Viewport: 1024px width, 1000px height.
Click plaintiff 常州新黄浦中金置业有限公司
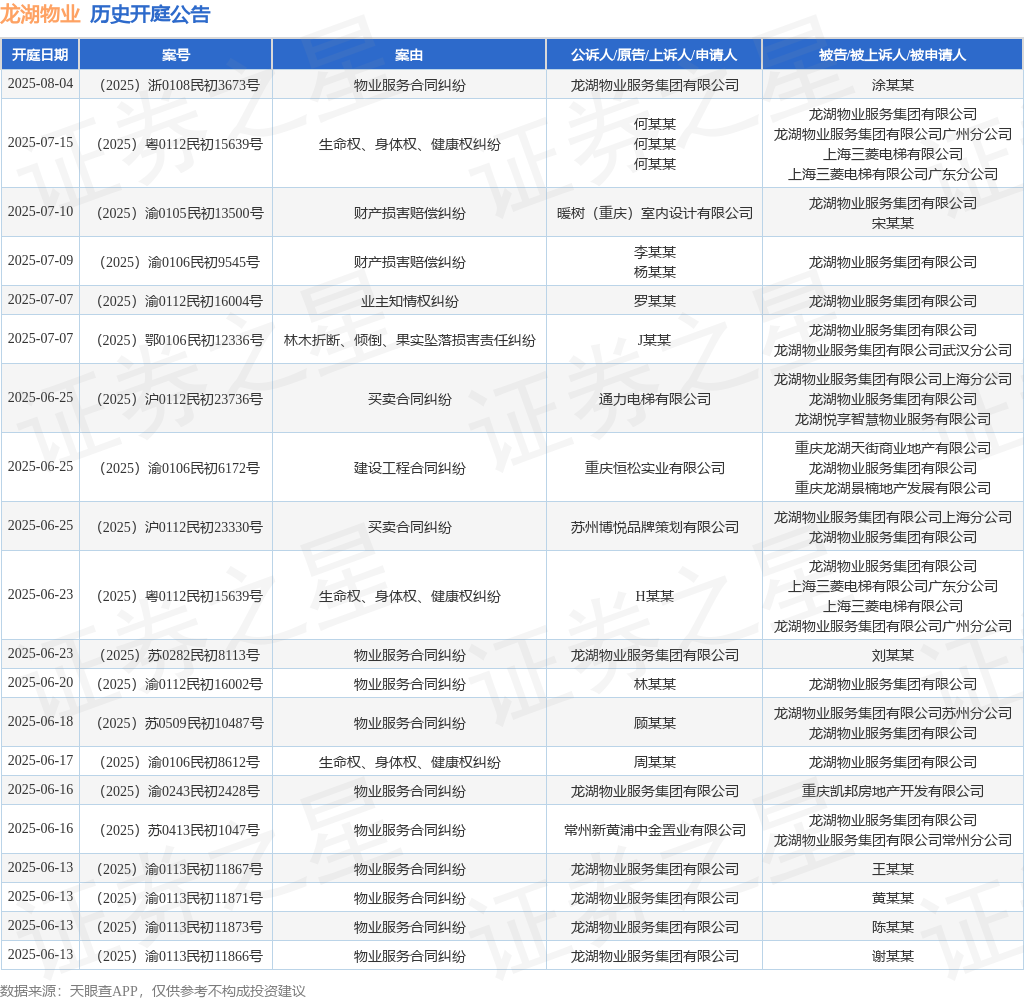pyautogui.click(x=654, y=830)
